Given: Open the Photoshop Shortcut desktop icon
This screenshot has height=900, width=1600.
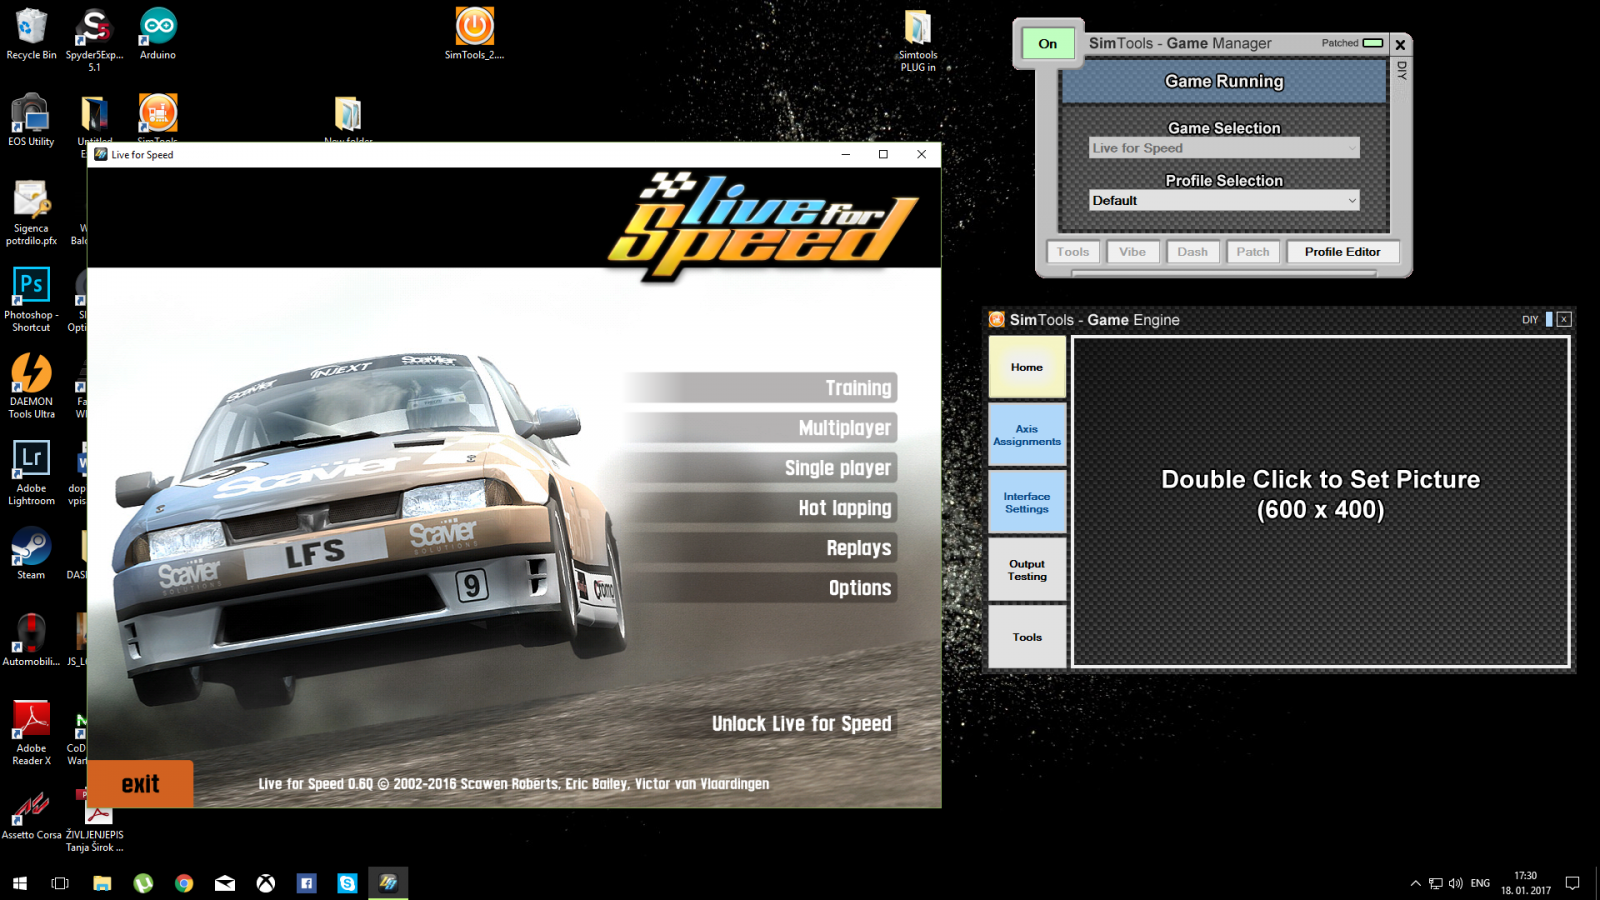Looking at the screenshot, I should pos(31,300).
